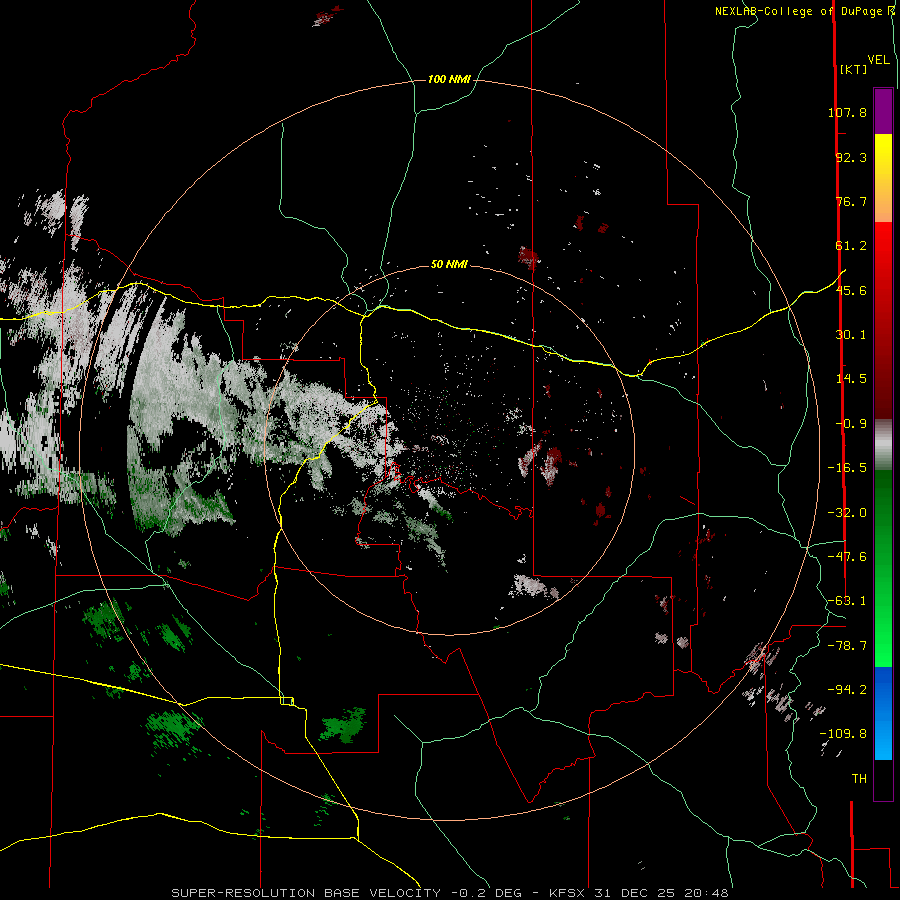This screenshot has width=900, height=900.
Task: Click the '-16.5' scale value
Action: click(847, 468)
